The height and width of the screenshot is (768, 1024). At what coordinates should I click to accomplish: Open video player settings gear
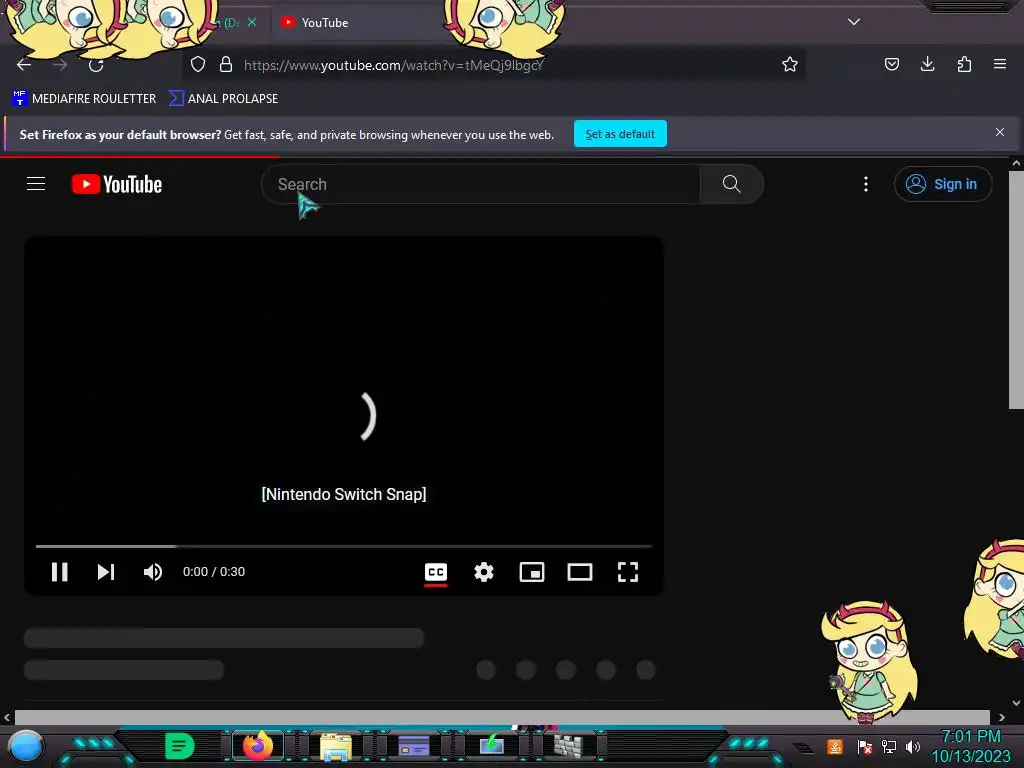[x=484, y=572]
